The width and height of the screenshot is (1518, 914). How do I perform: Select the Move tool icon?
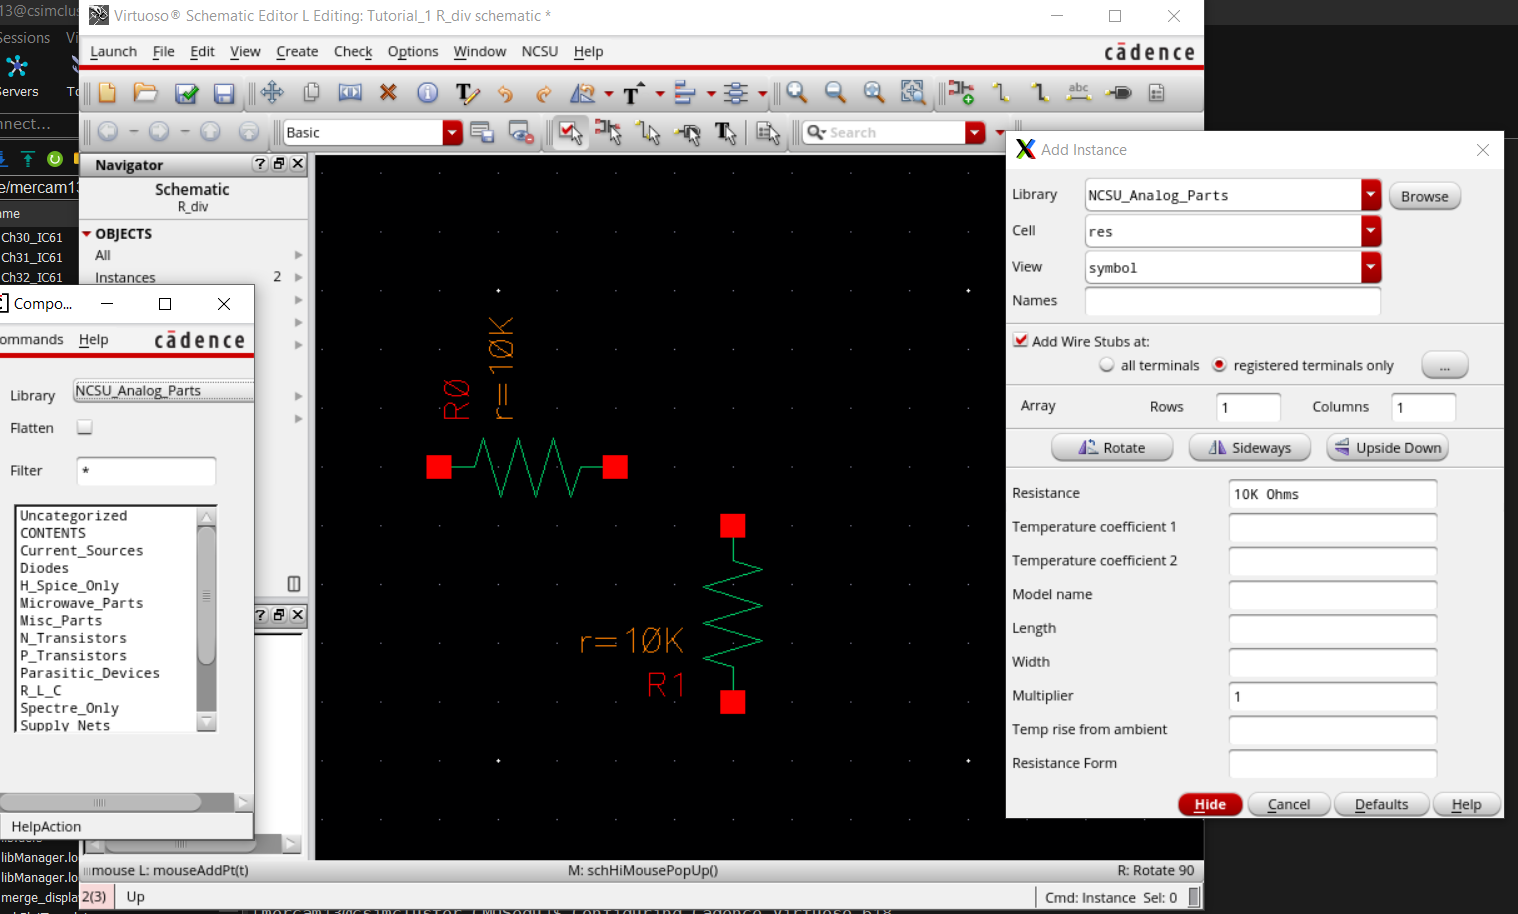(272, 93)
